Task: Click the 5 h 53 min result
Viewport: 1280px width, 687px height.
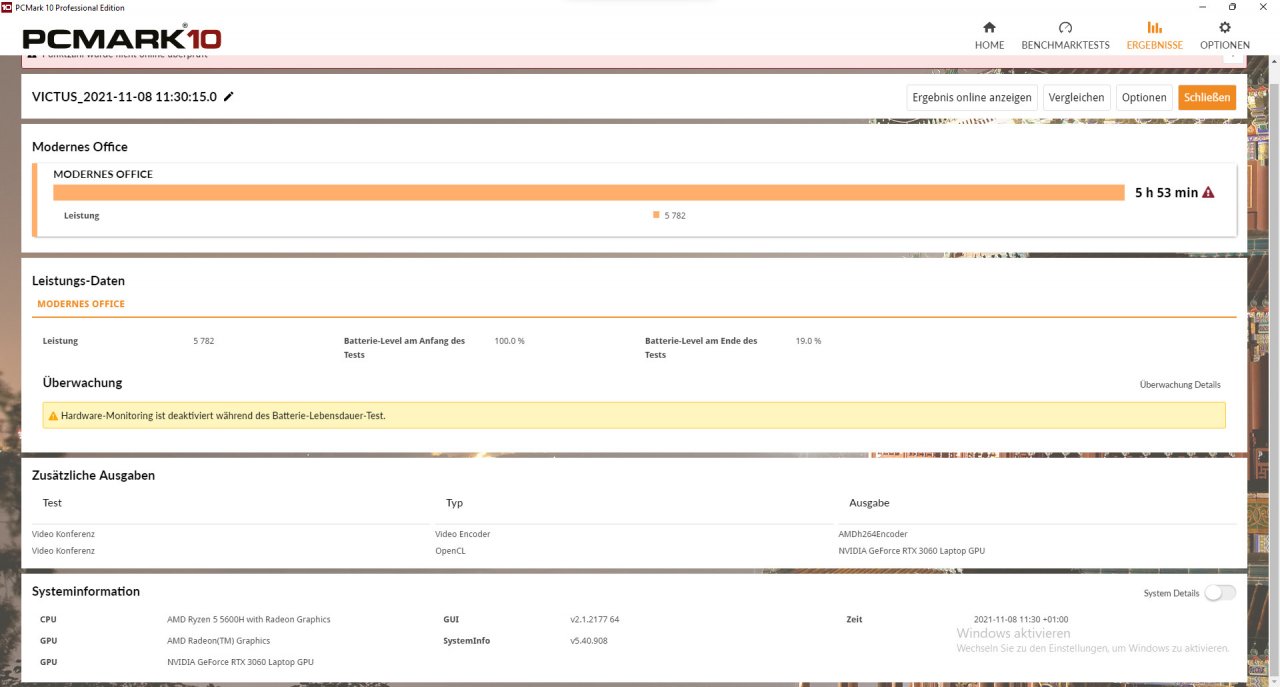Action: click(1166, 193)
